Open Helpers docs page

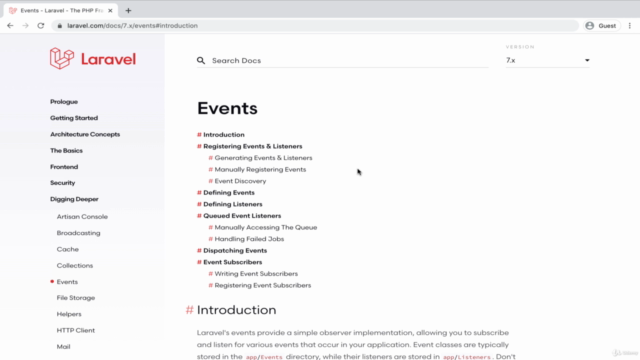click(x=69, y=314)
